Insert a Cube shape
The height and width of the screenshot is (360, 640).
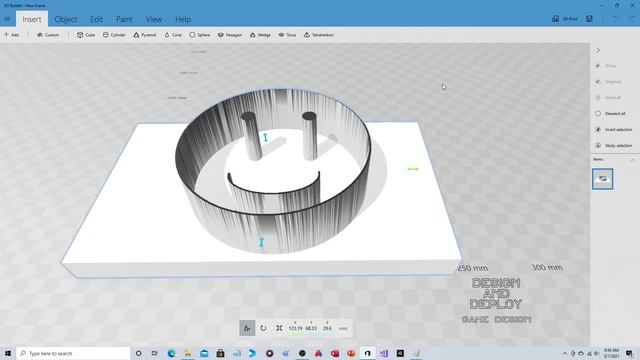(86, 35)
